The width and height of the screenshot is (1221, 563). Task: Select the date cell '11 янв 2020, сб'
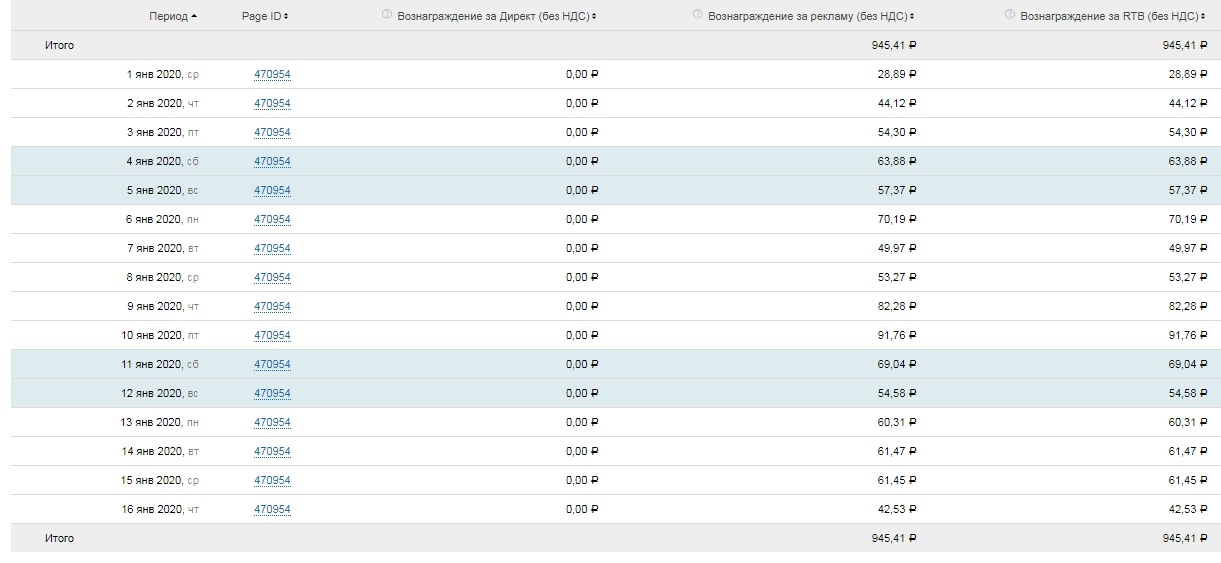pos(160,365)
